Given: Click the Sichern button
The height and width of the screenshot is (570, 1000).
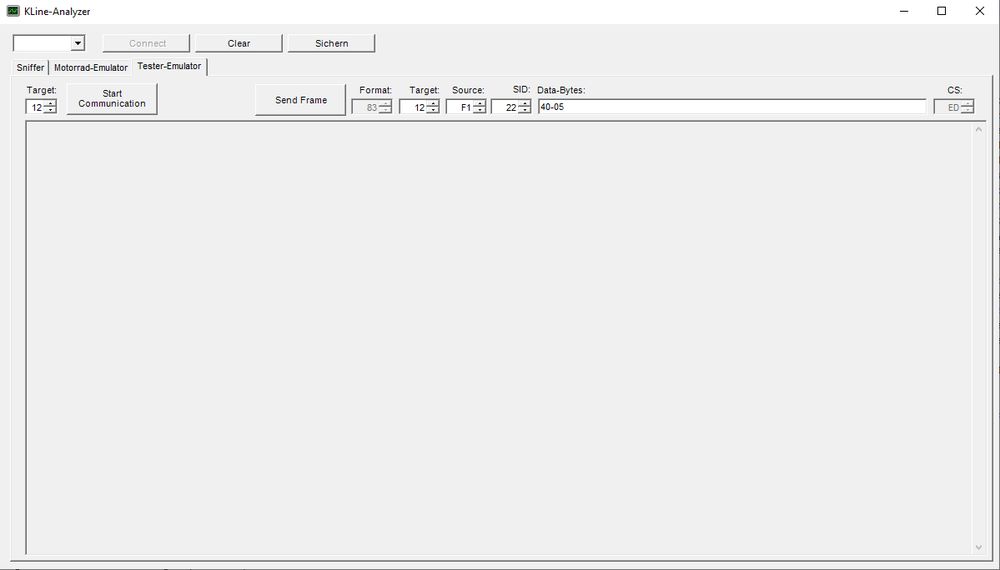Looking at the screenshot, I should pyautogui.click(x=332, y=43).
